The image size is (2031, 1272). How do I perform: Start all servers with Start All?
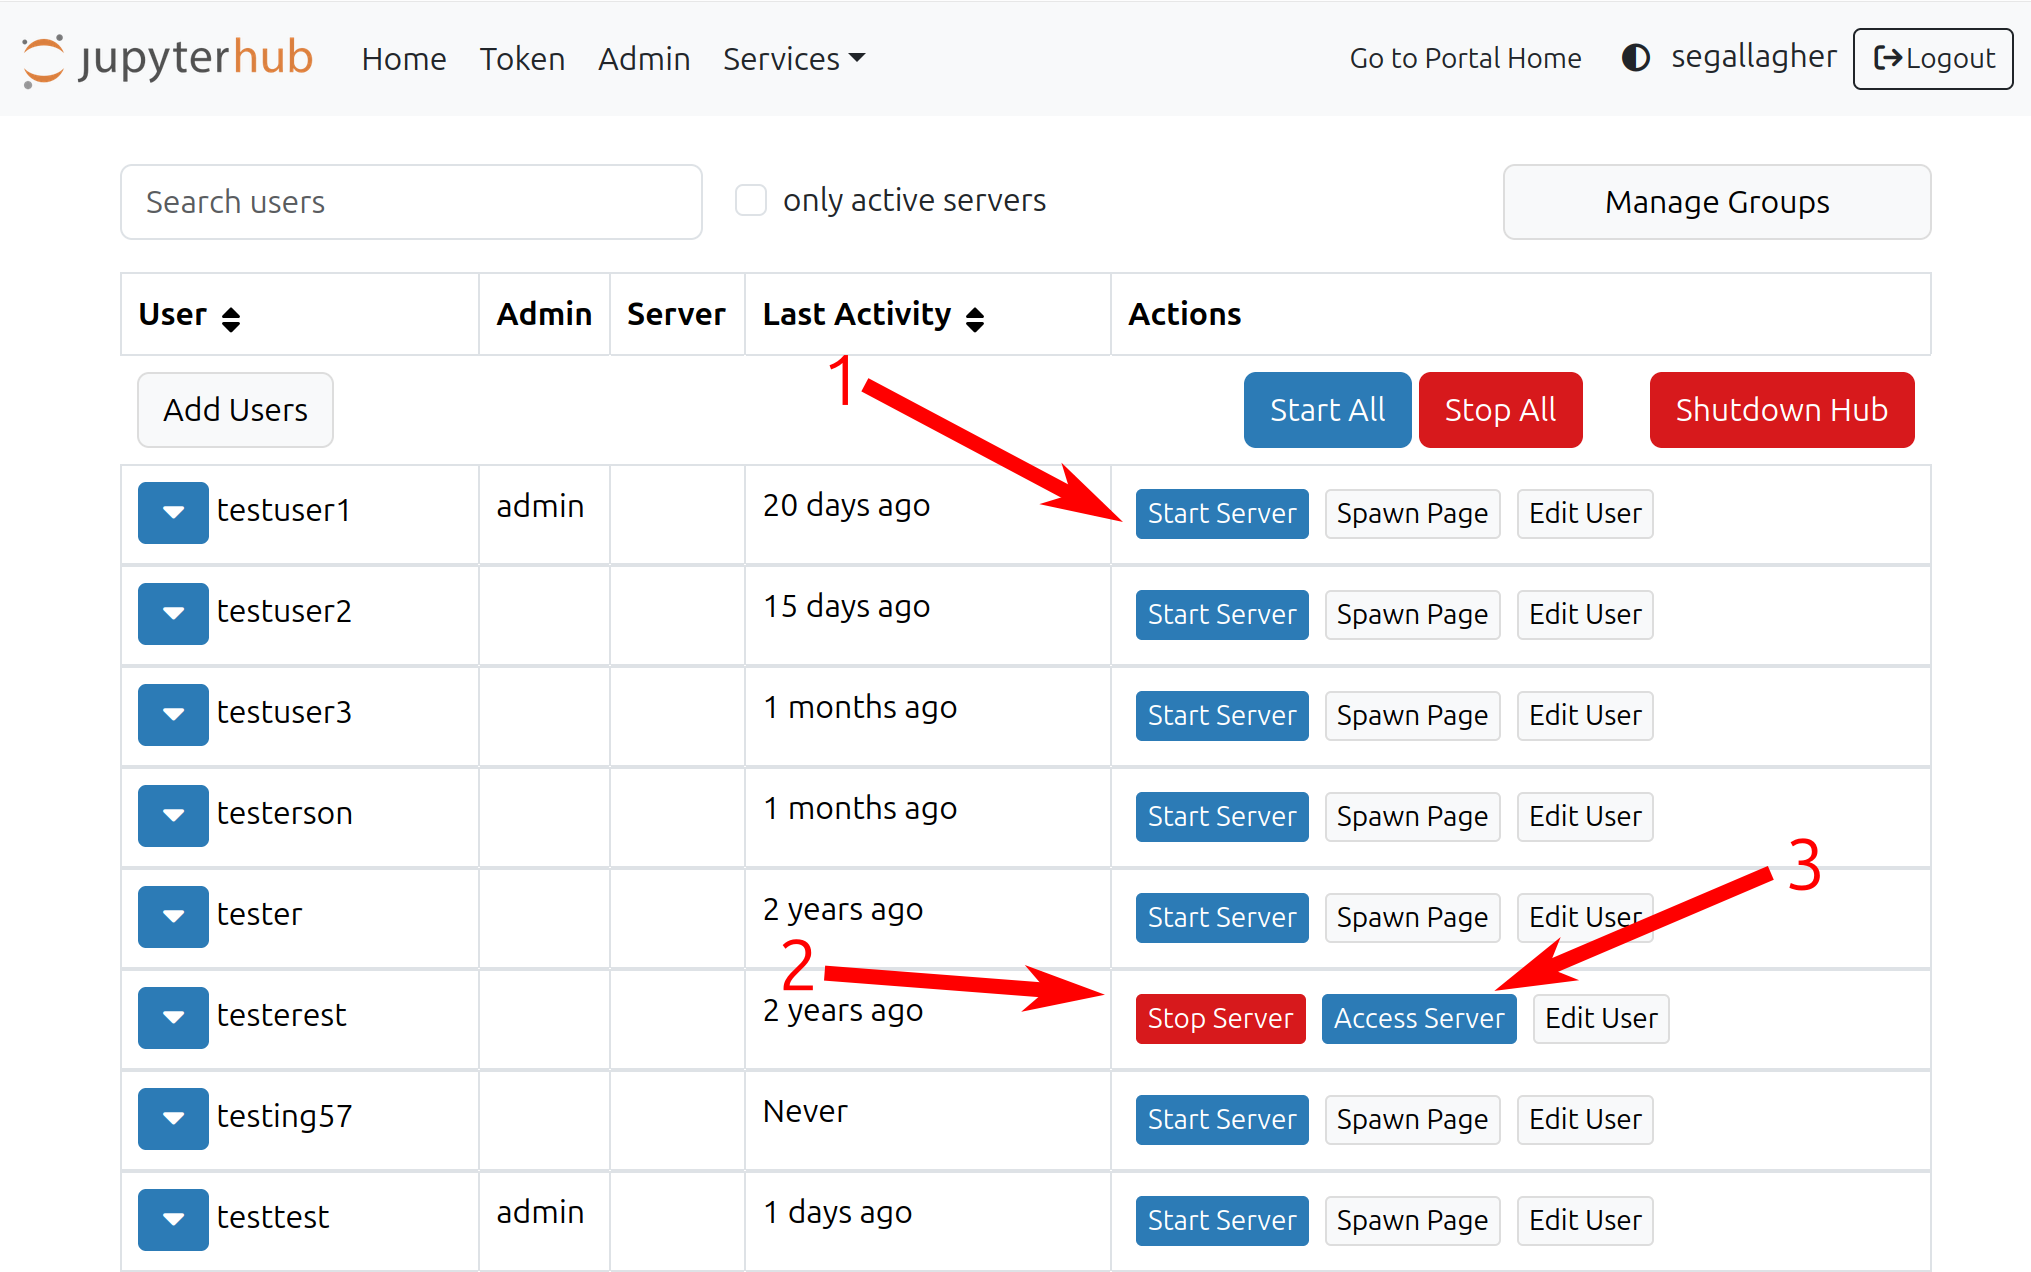coord(1327,410)
